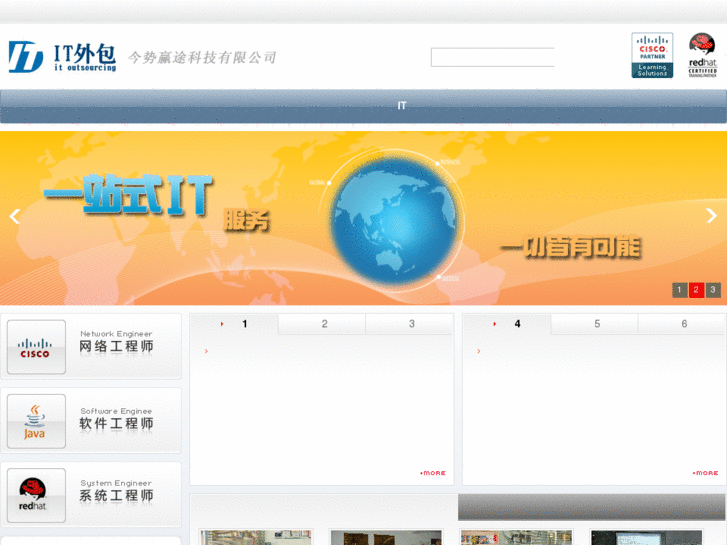Click MORE link in right tab panel
The image size is (727, 545).
[706, 473]
